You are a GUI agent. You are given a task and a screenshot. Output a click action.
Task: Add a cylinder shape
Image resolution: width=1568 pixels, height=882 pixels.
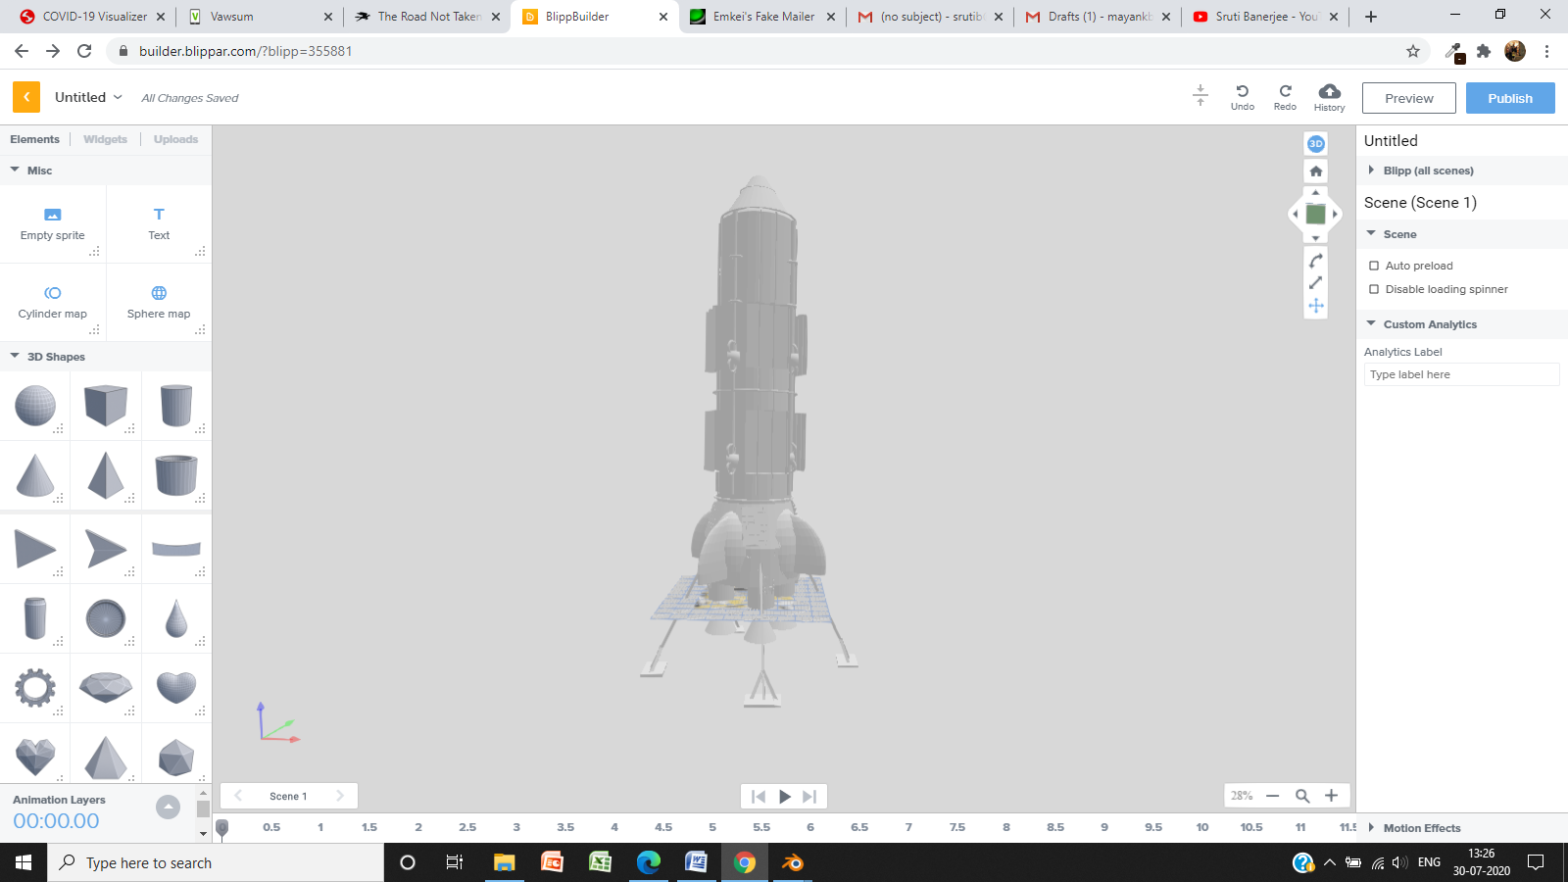pyautogui.click(x=176, y=406)
